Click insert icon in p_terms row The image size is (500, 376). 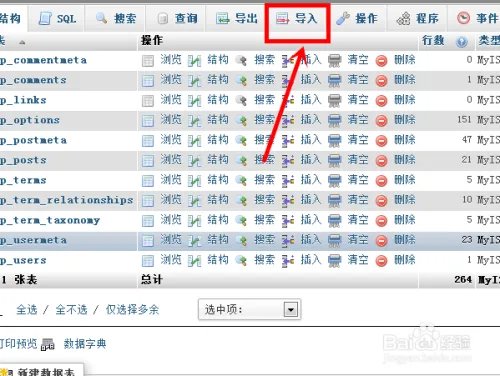[x=288, y=181]
